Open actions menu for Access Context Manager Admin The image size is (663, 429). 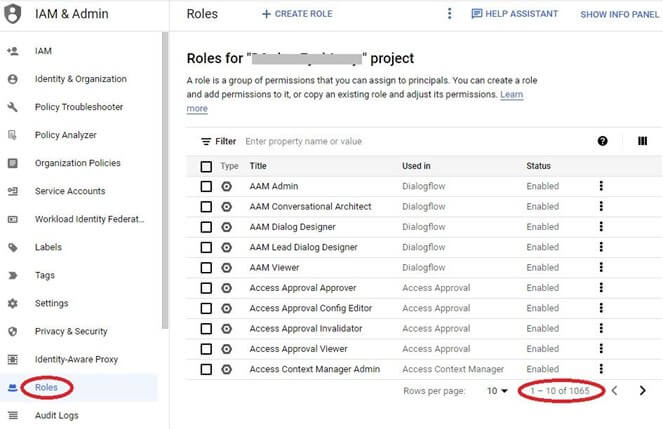(x=601, y=369)
